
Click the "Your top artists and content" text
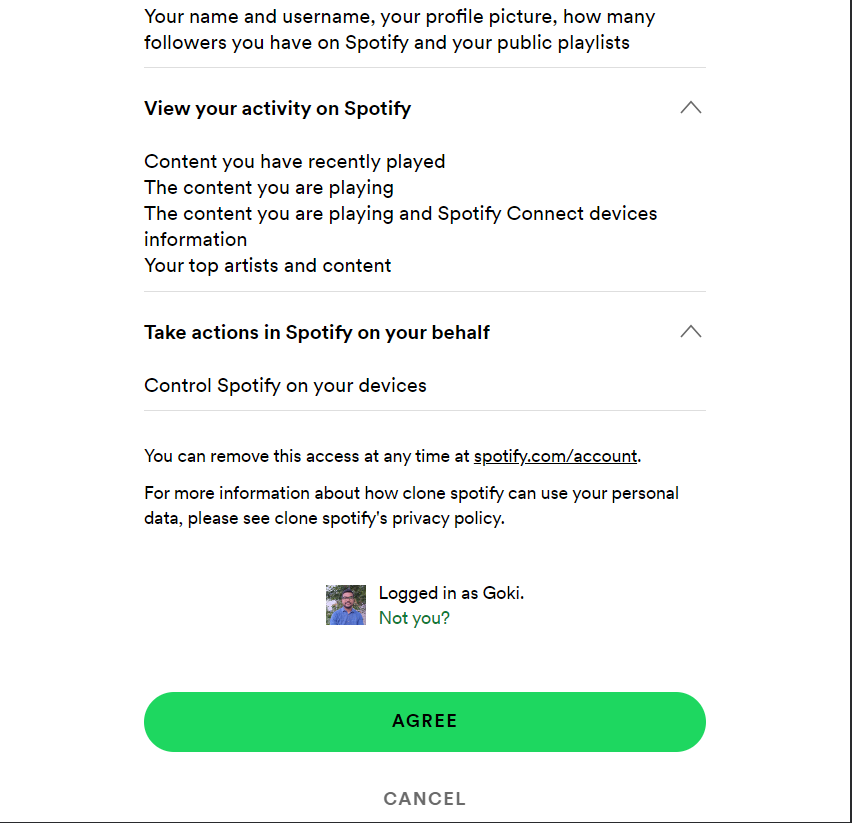point(268,265)
